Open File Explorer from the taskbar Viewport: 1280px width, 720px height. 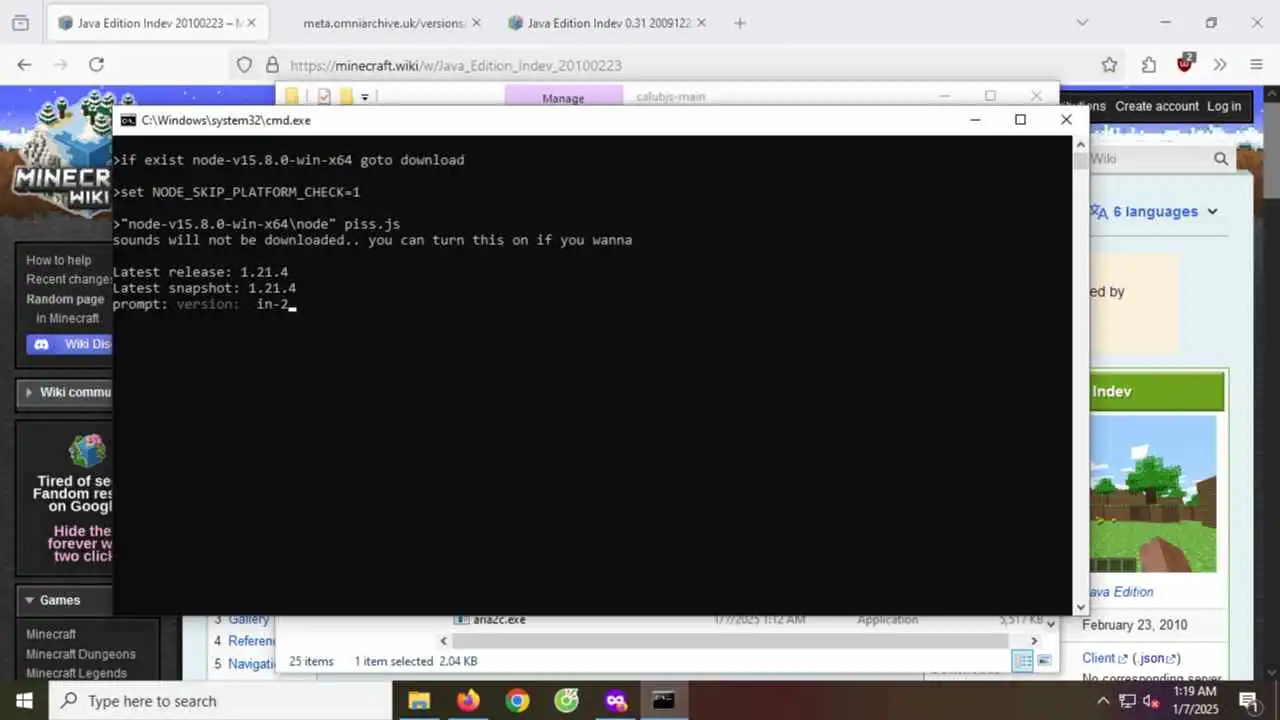419,701
